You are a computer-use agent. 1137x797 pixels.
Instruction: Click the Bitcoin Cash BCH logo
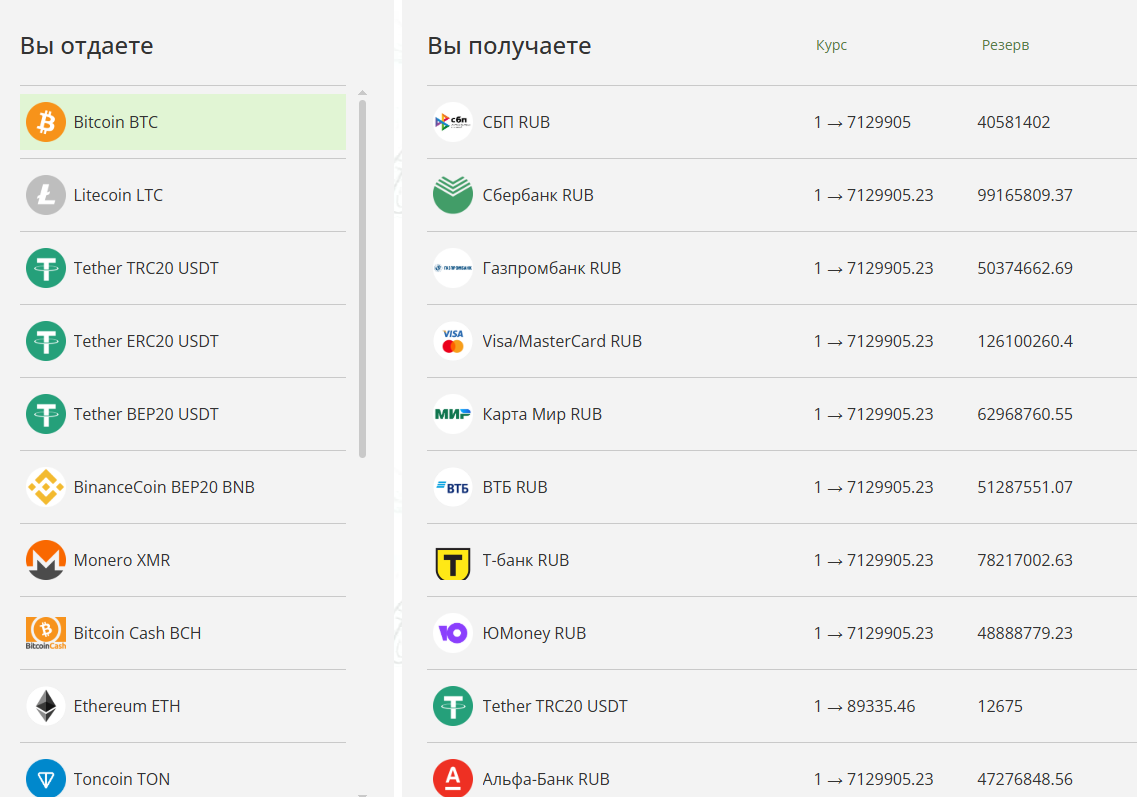coord(46,633)
